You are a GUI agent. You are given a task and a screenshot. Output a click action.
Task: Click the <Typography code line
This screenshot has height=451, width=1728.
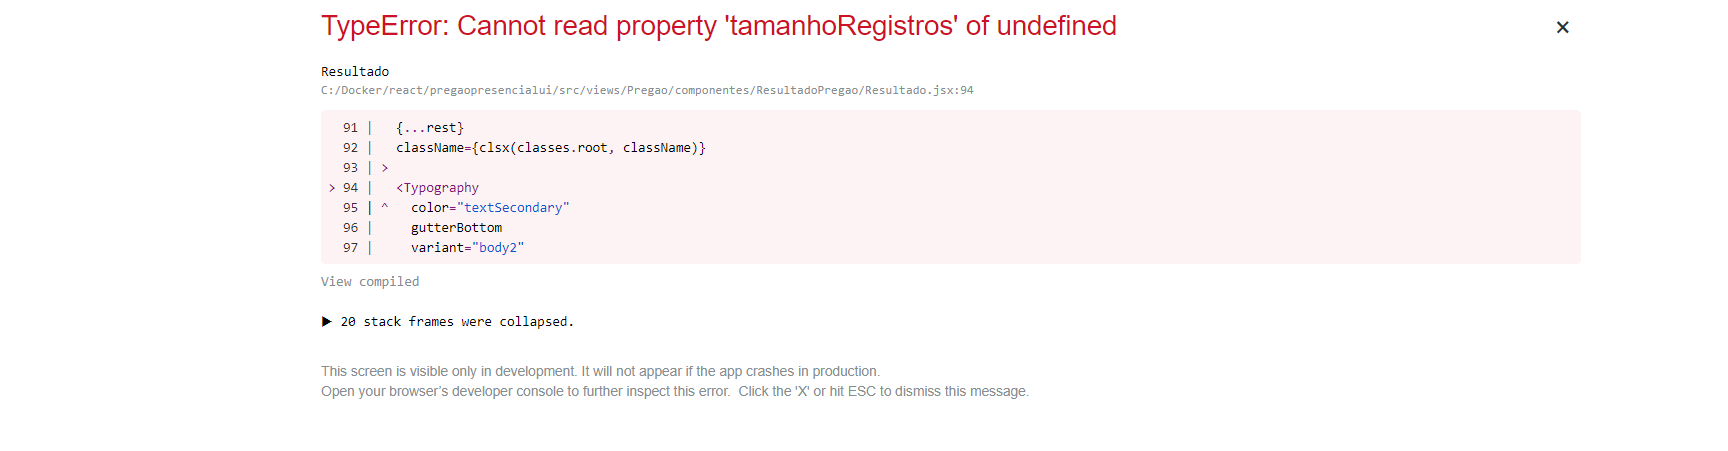point(437,188)
